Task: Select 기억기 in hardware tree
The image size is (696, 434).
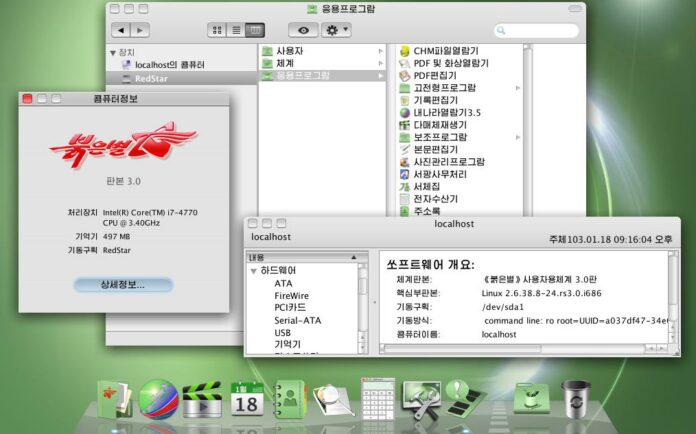Action: (x=287, y=344)
